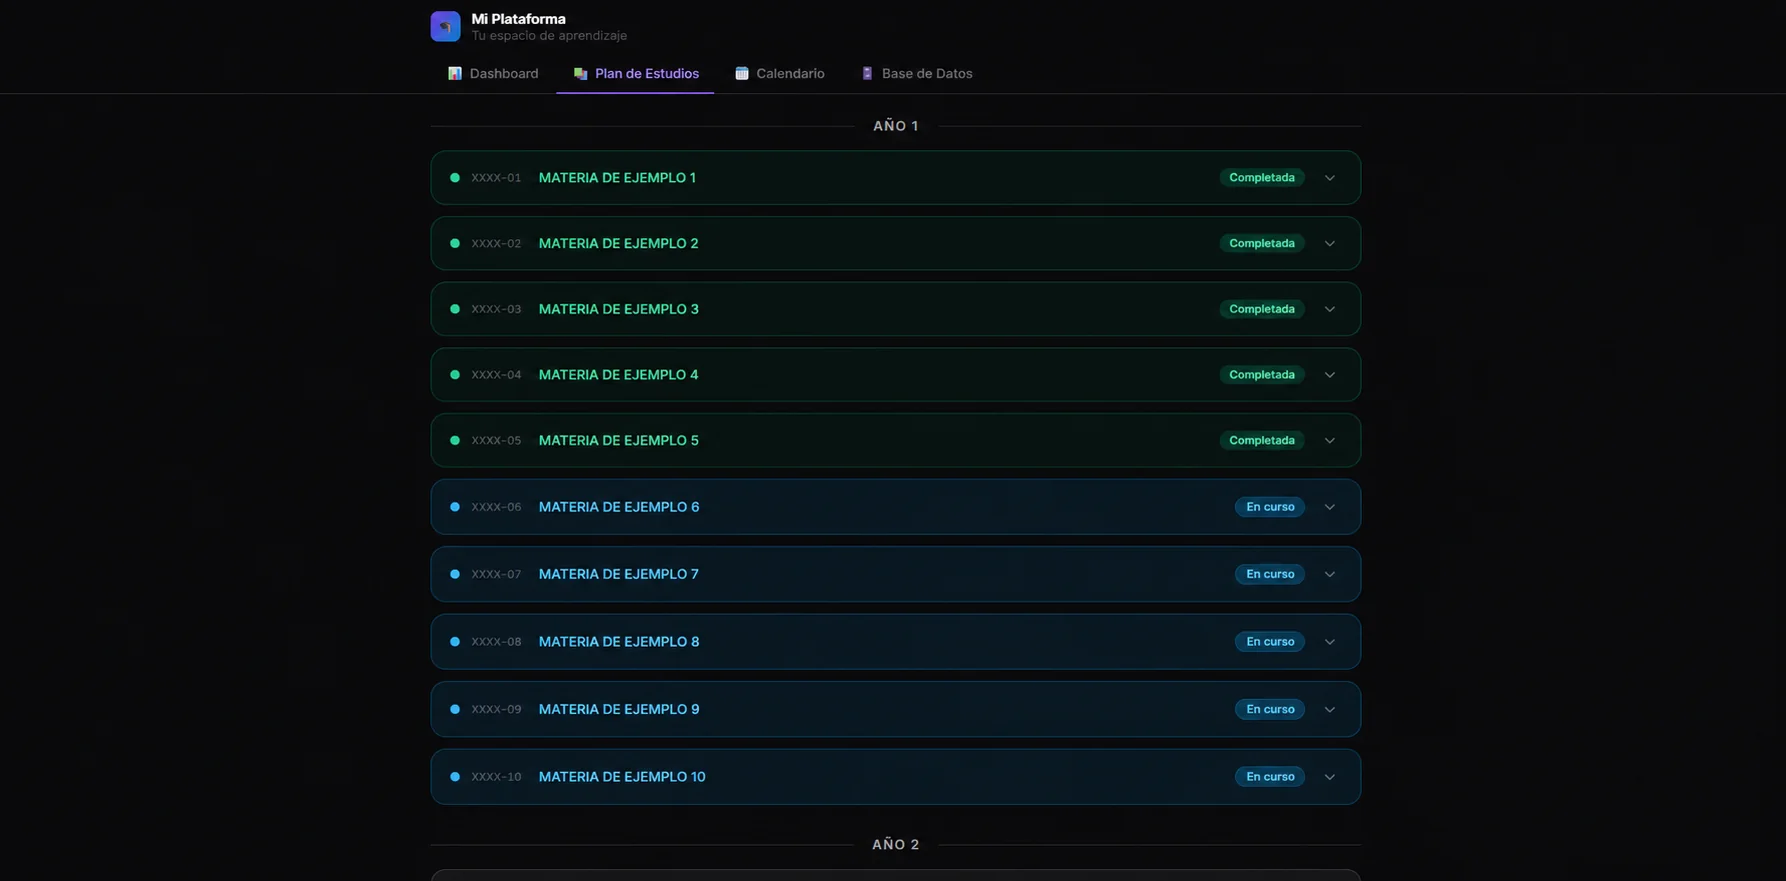Click the title MATERIA DE EJEMPLO 3

[619, 309]
